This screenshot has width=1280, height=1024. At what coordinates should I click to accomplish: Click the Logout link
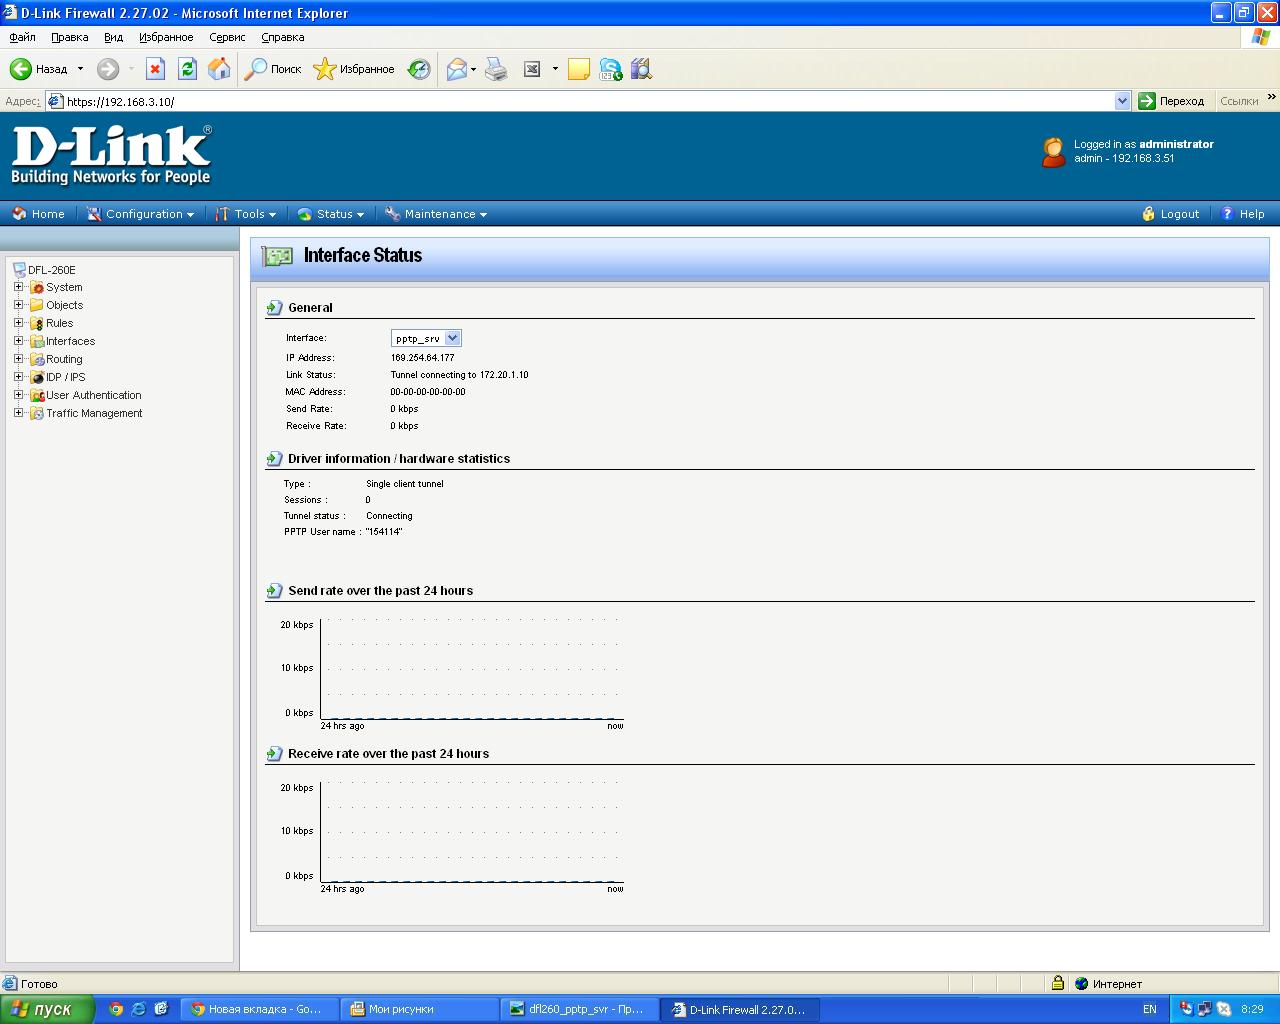tap(1170, 214)
